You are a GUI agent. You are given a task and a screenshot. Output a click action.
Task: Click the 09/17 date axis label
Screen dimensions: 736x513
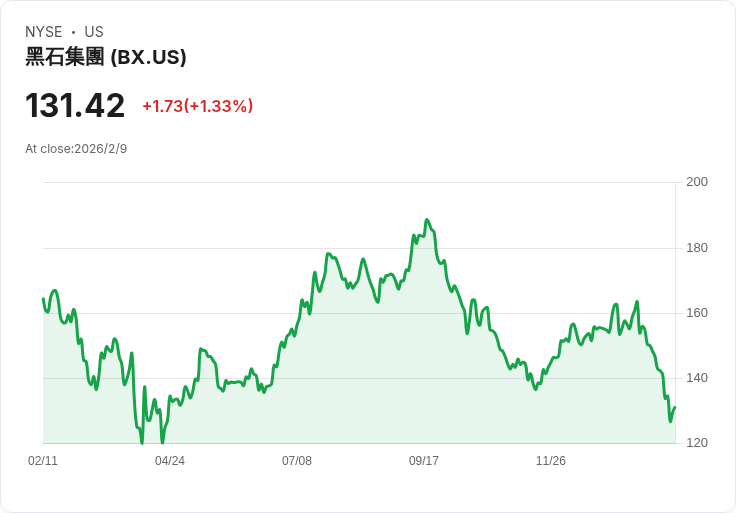(424, 461)
